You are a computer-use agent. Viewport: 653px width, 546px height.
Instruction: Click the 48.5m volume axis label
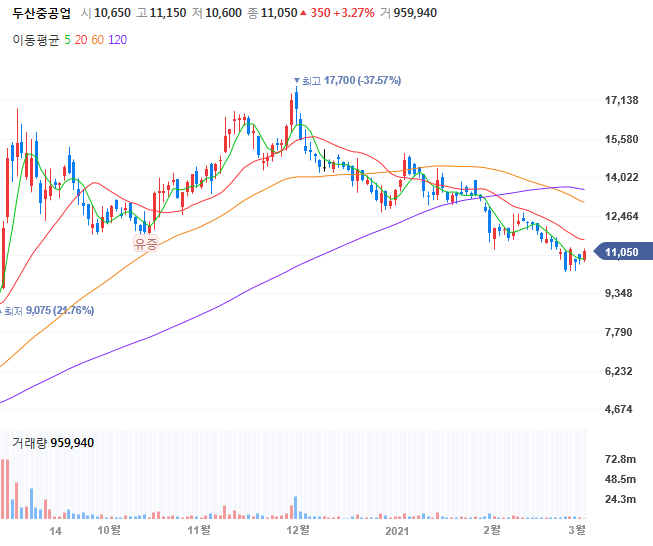point(620,479)
